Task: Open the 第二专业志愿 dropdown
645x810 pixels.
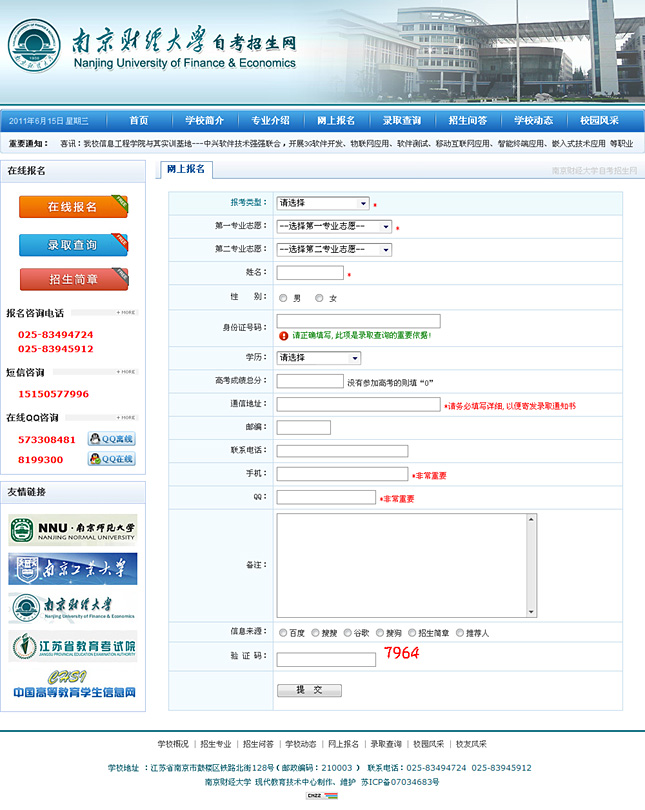Action: click(334, 250)
